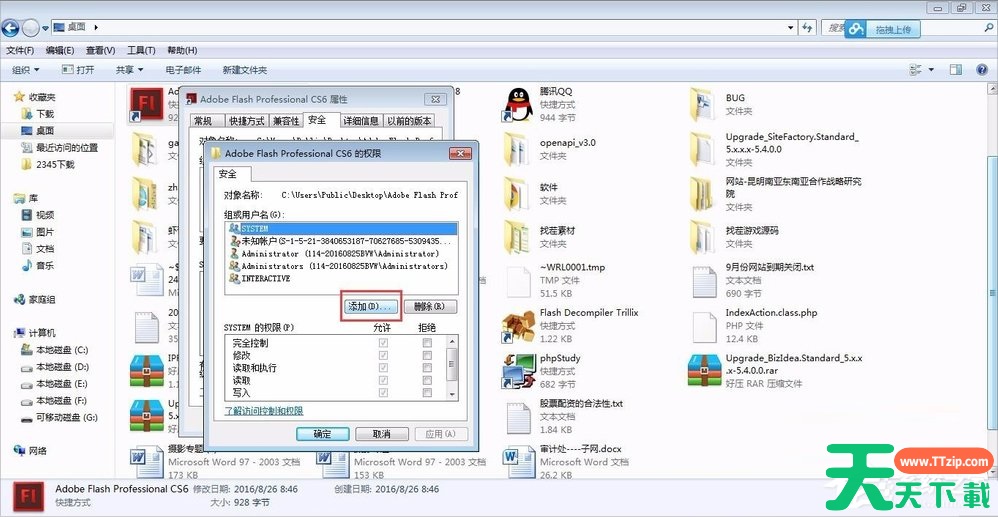Click the 打开 toolbar button
Image resolution: width=998 pixels, height=517 pixels.
[x=78, y=70]
